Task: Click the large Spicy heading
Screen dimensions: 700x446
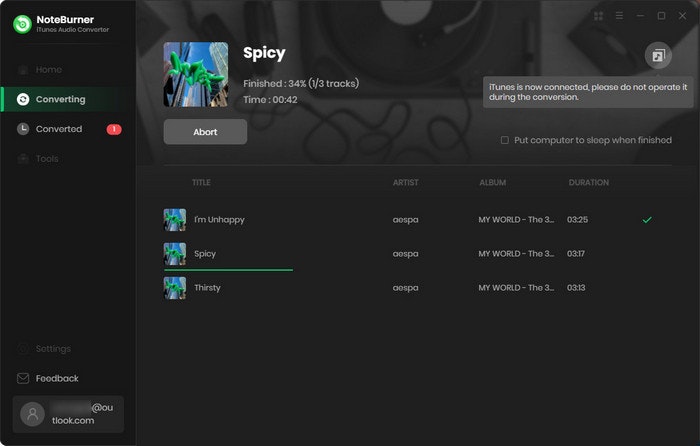Action: point(264,53)
